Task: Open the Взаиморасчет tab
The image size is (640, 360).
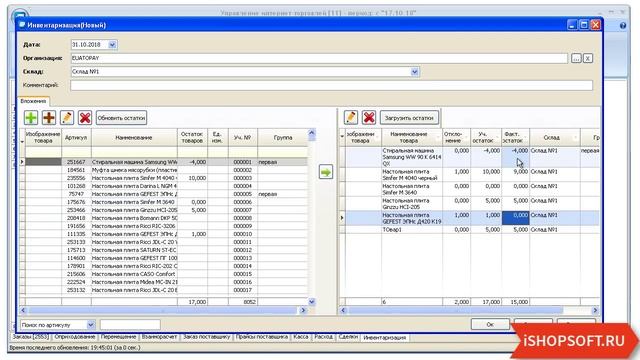Action: 160,337
